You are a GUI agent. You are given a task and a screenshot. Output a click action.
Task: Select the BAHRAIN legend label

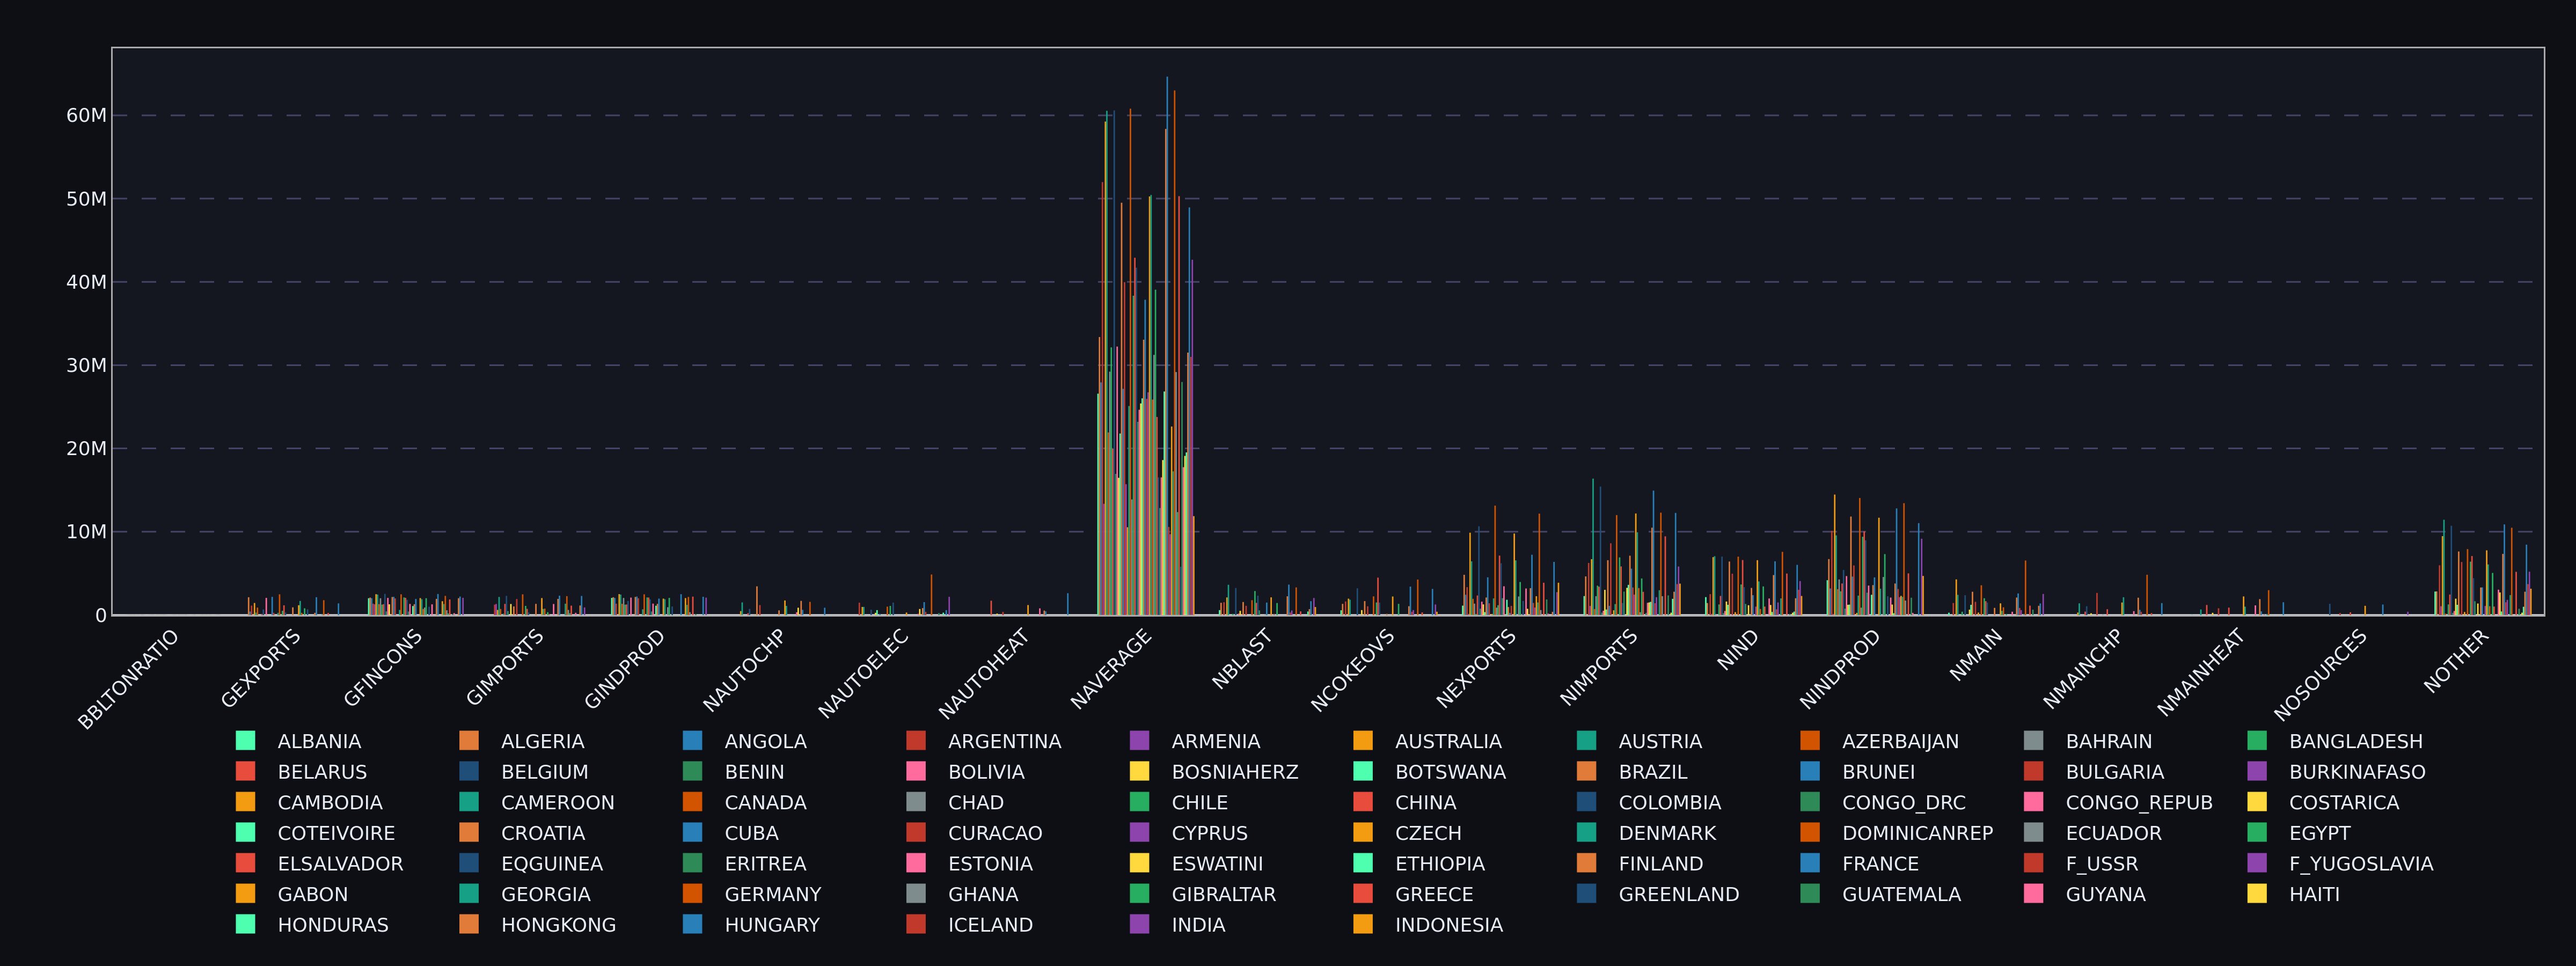(2109, 741)
